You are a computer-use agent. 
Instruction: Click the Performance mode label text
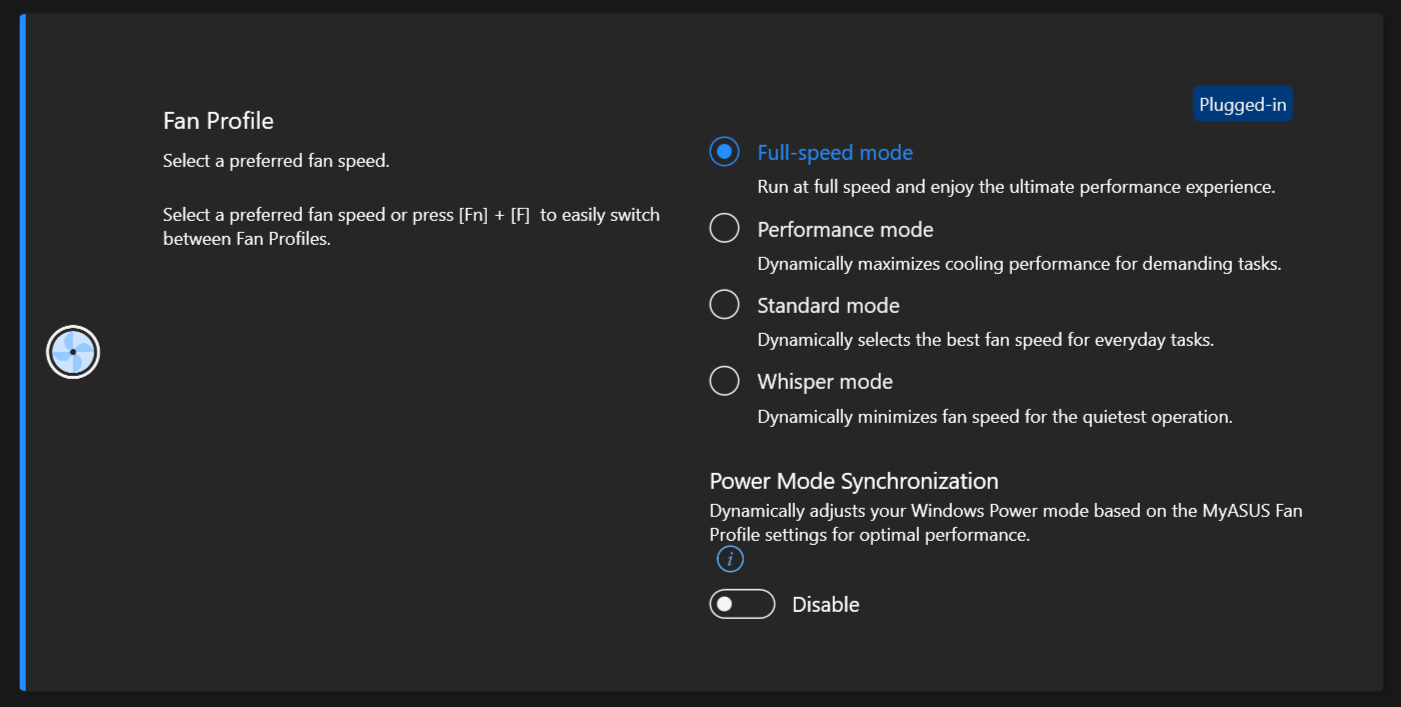pyautogui.click(x=845, y=229)
